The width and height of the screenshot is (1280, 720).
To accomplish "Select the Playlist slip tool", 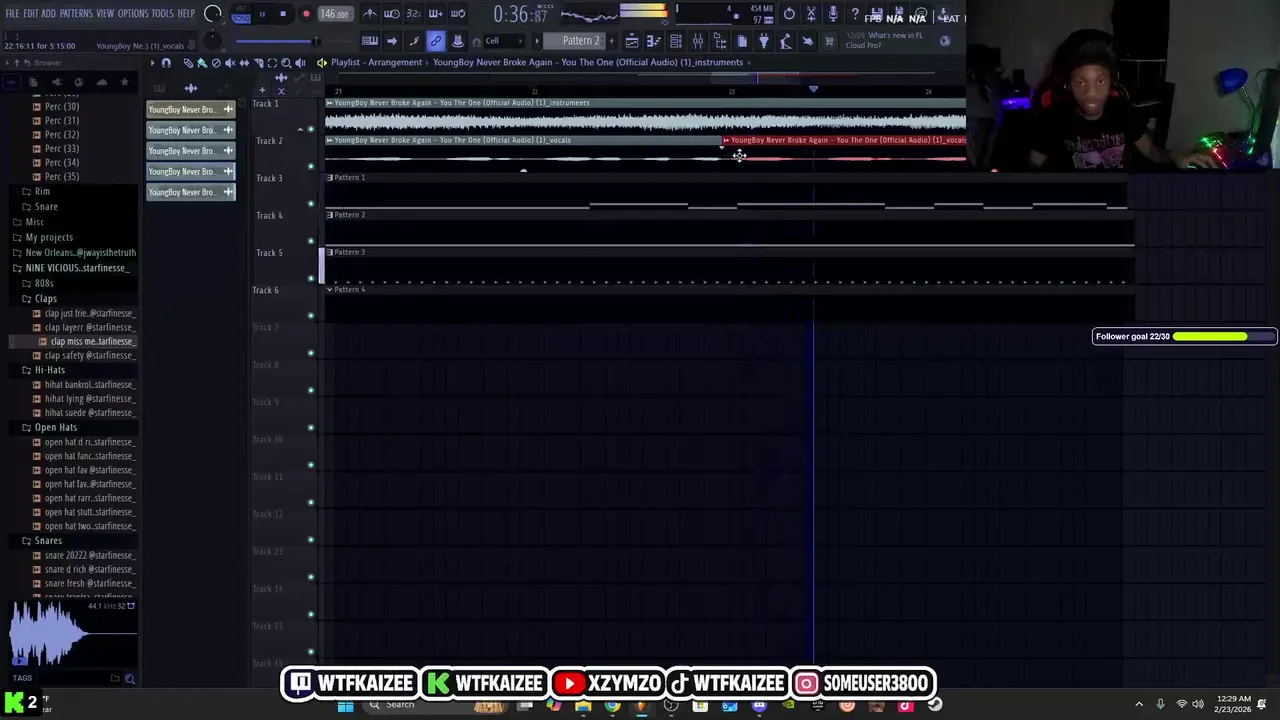I will [x=243, y=63].
